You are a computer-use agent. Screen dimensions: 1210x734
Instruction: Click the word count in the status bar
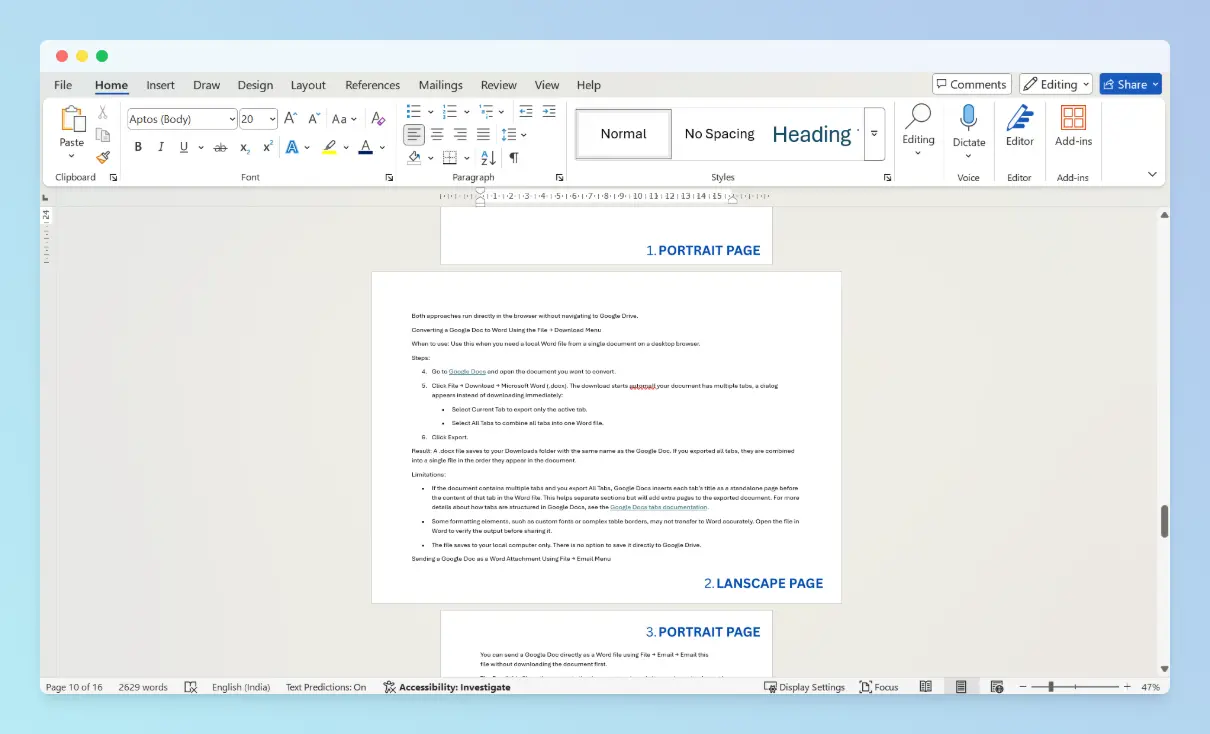point(143,687)
